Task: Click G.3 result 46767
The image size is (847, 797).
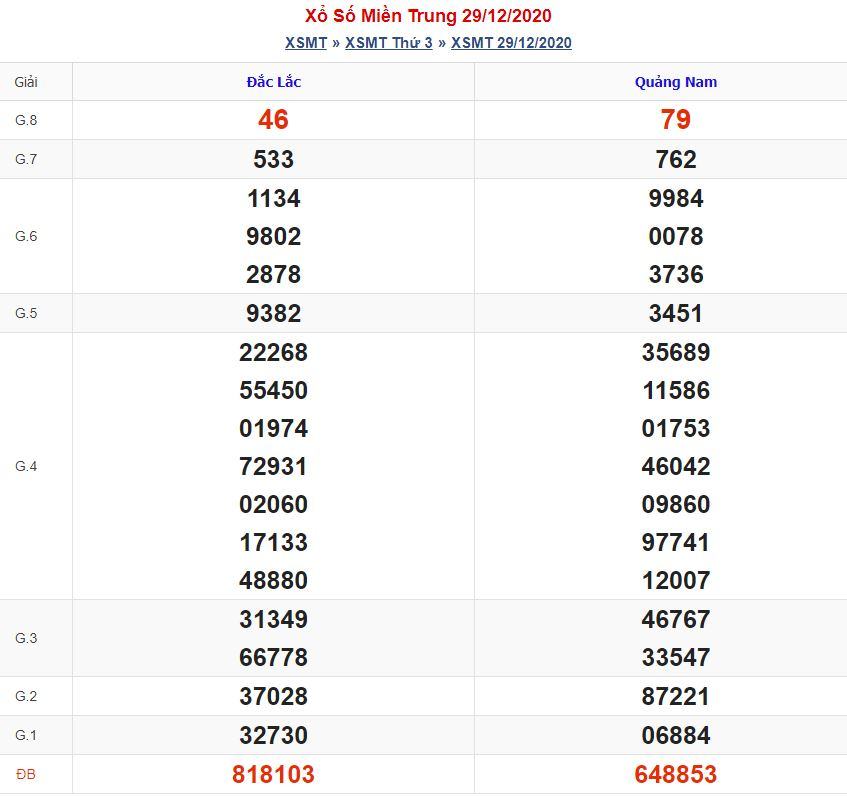Action: (x=676, y=619)
